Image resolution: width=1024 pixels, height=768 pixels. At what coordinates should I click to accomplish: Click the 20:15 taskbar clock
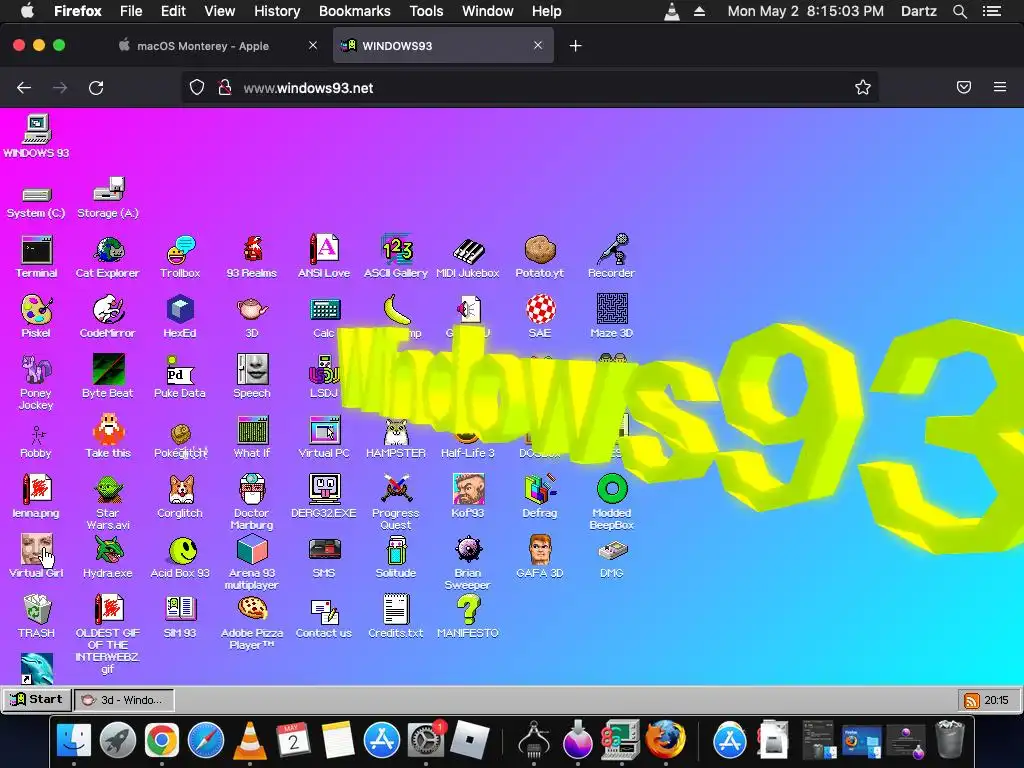pos(997,700)
